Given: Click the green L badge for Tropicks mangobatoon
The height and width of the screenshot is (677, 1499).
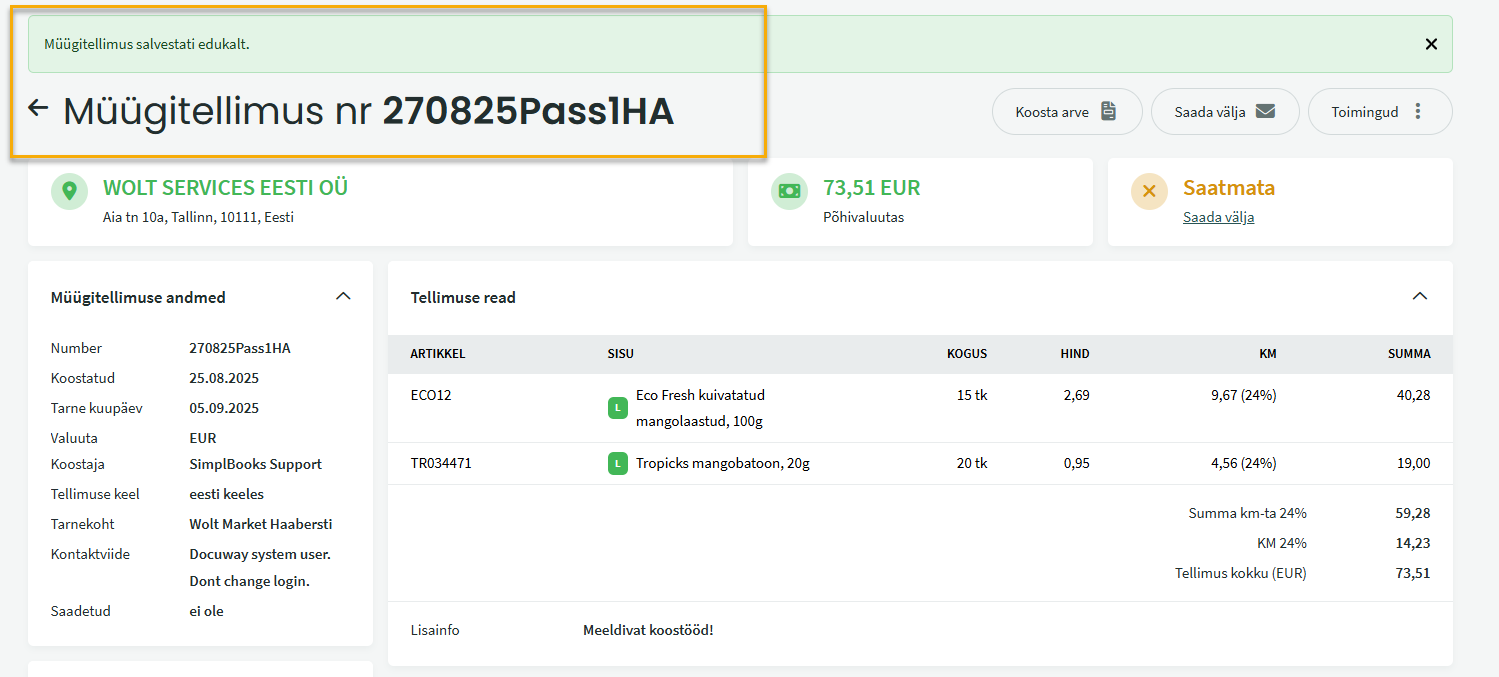Looking at the screenshot, I should pos(618,464).
